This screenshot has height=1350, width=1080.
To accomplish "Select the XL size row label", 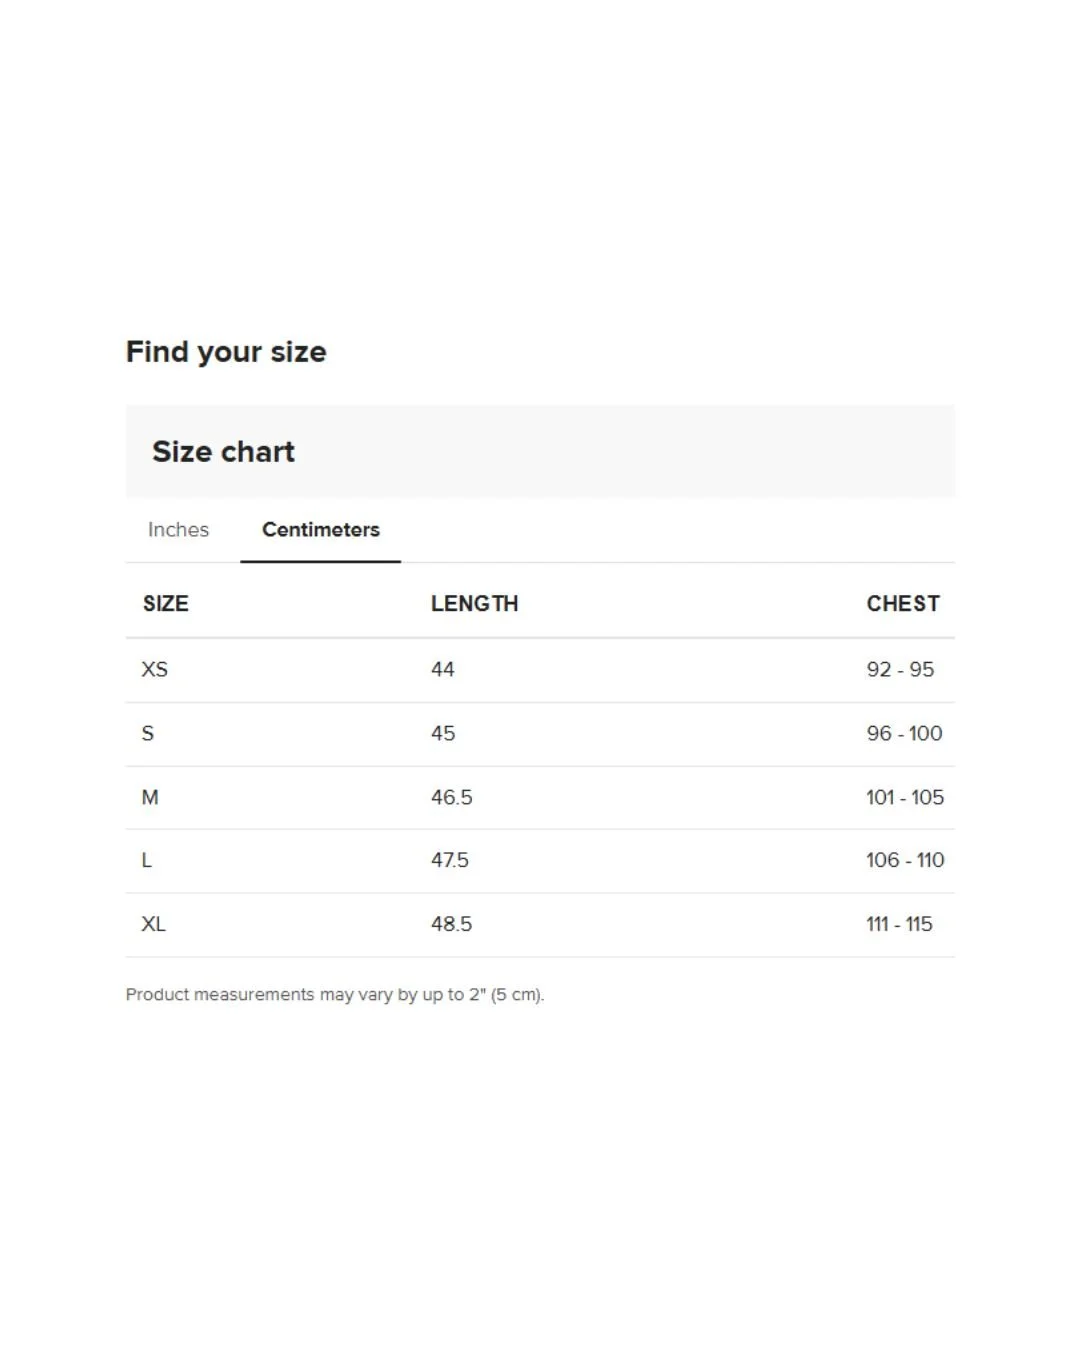I will point(154,925).
